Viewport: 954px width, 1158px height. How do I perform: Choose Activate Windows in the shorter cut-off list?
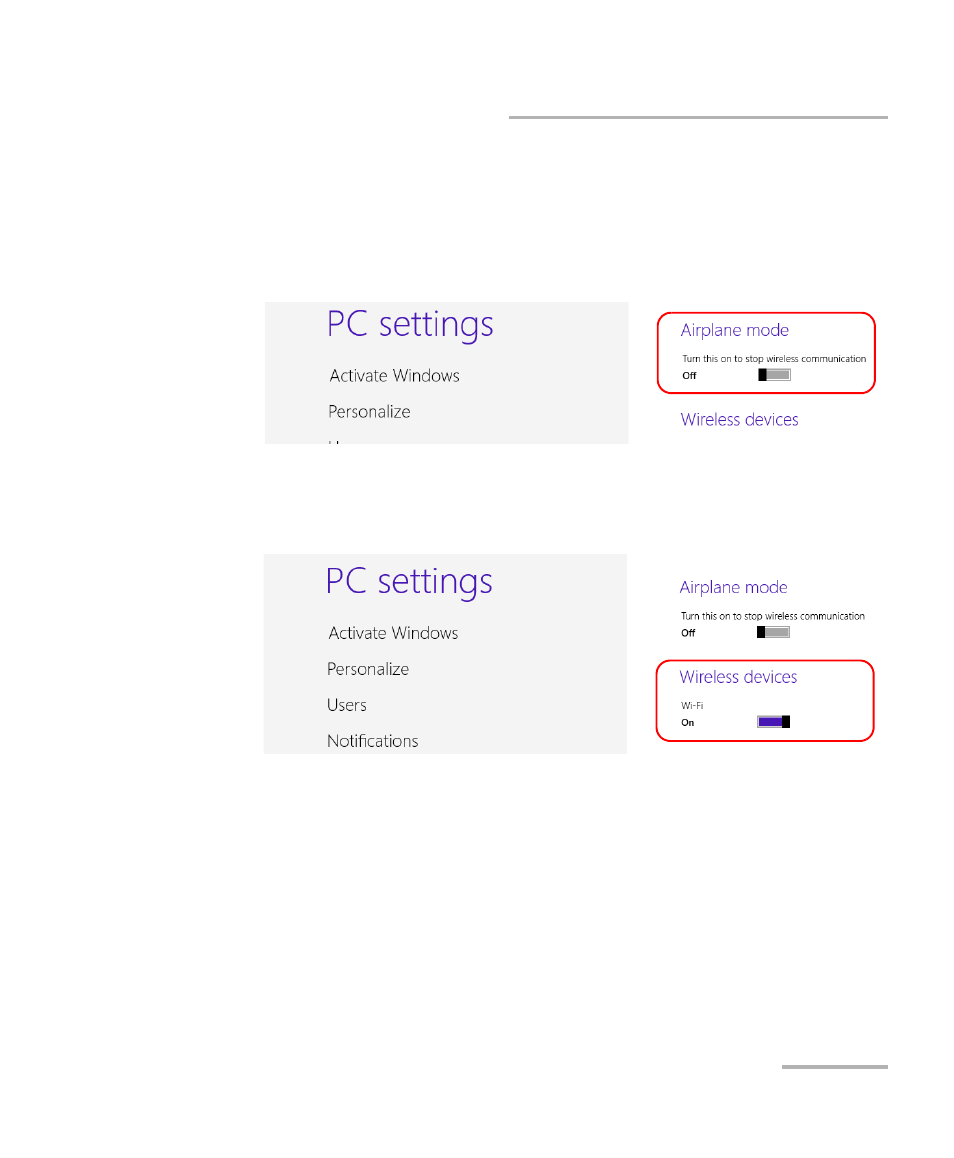[394, 376]
